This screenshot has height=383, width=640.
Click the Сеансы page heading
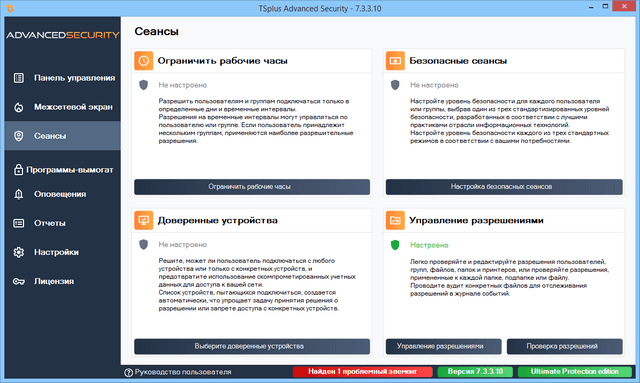[x=156, y=31]
